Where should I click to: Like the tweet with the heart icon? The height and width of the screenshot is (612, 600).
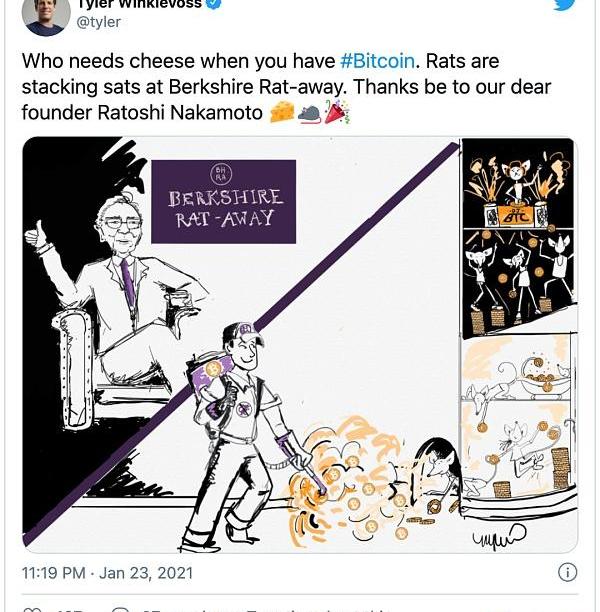pos(33,609)
